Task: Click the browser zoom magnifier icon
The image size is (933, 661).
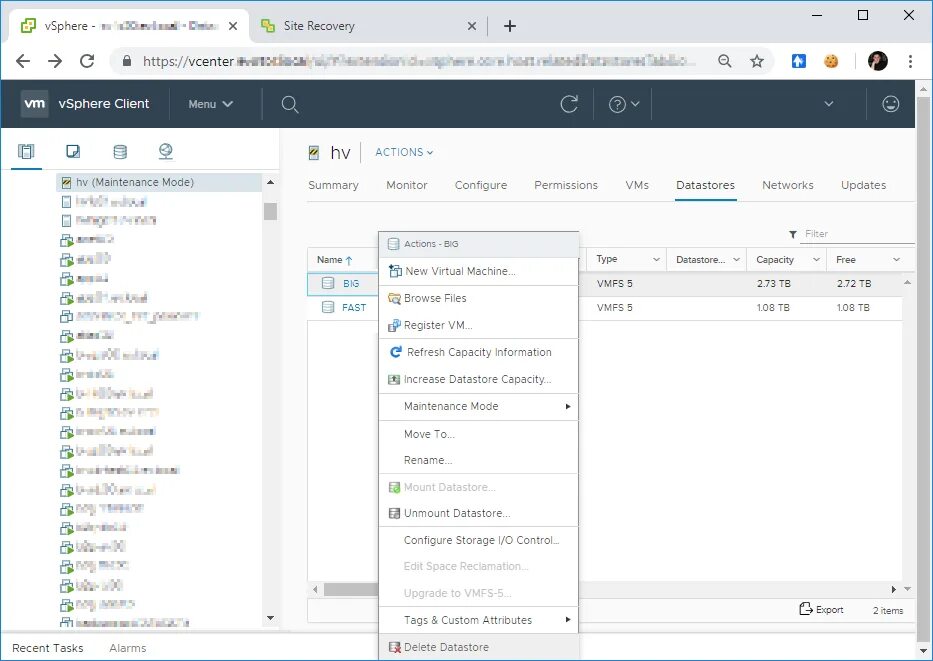Action: pyautogui.click(x=724, y=61)
